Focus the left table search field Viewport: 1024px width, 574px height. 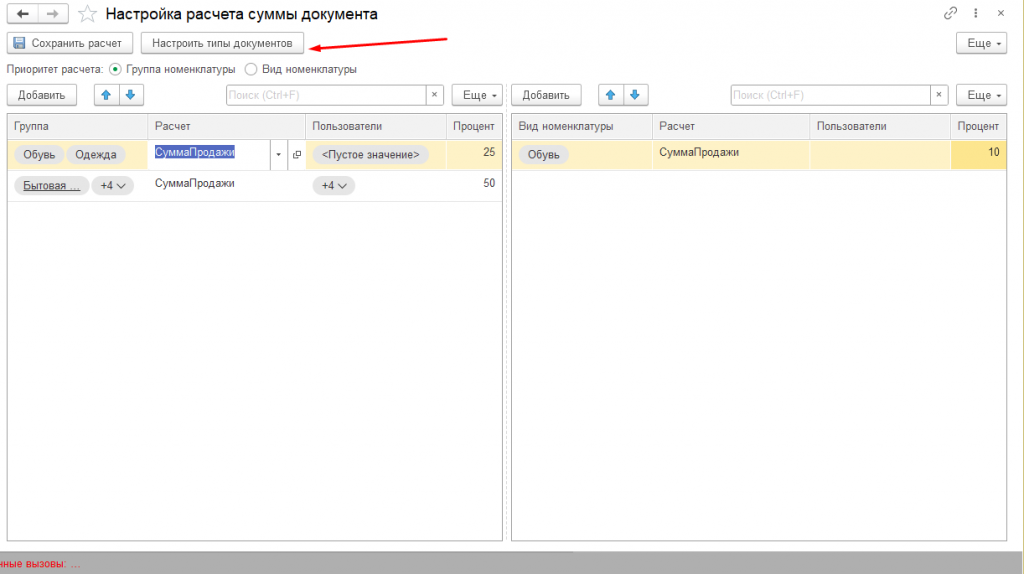click(x=327, y=95)
